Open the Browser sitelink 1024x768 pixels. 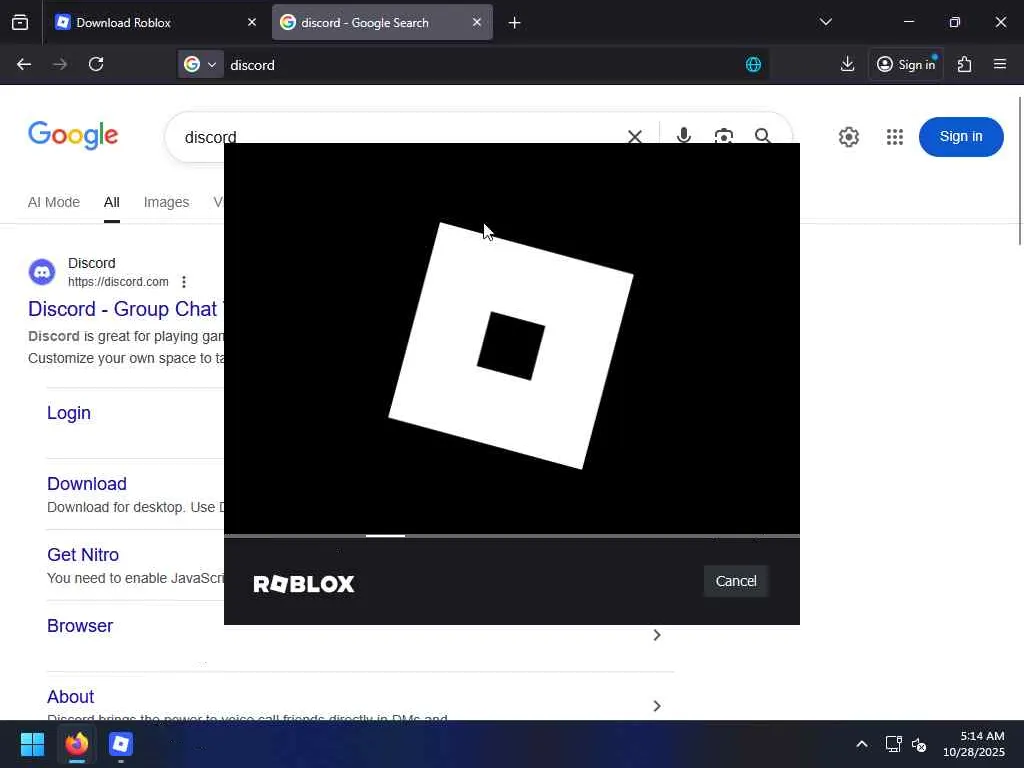[80, 626]
